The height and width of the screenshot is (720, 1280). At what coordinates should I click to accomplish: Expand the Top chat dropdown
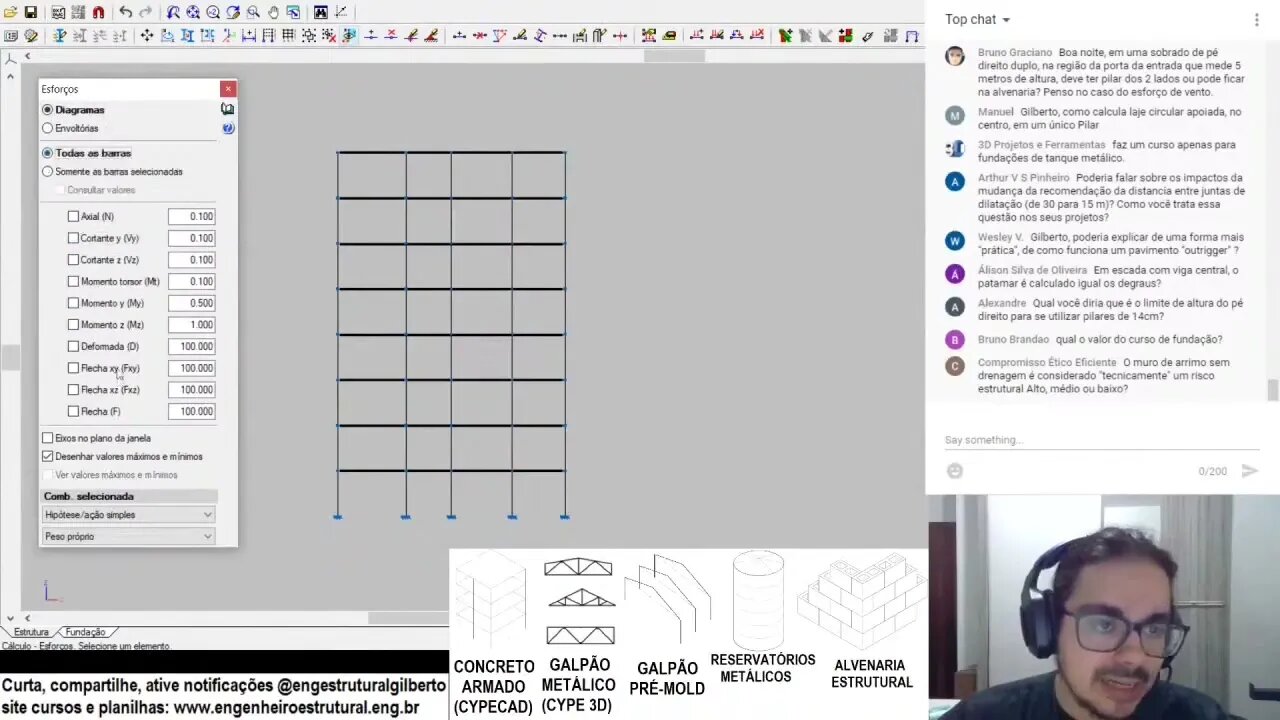[x=978, y=19]
